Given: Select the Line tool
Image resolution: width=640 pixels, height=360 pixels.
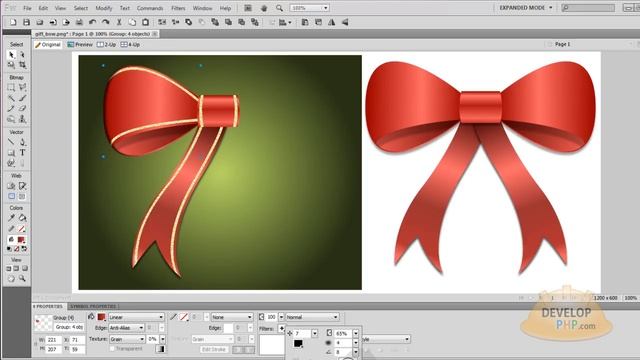Looking at the screenshot, I should click(x=11, y=142).
